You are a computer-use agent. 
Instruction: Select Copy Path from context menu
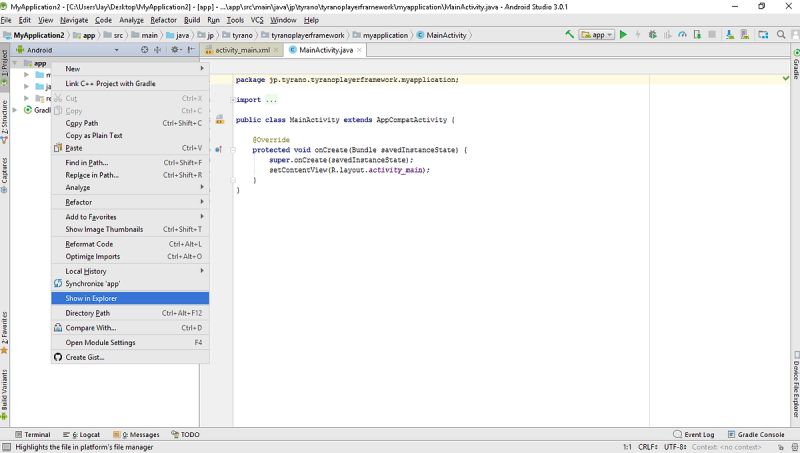click(130, 123)
